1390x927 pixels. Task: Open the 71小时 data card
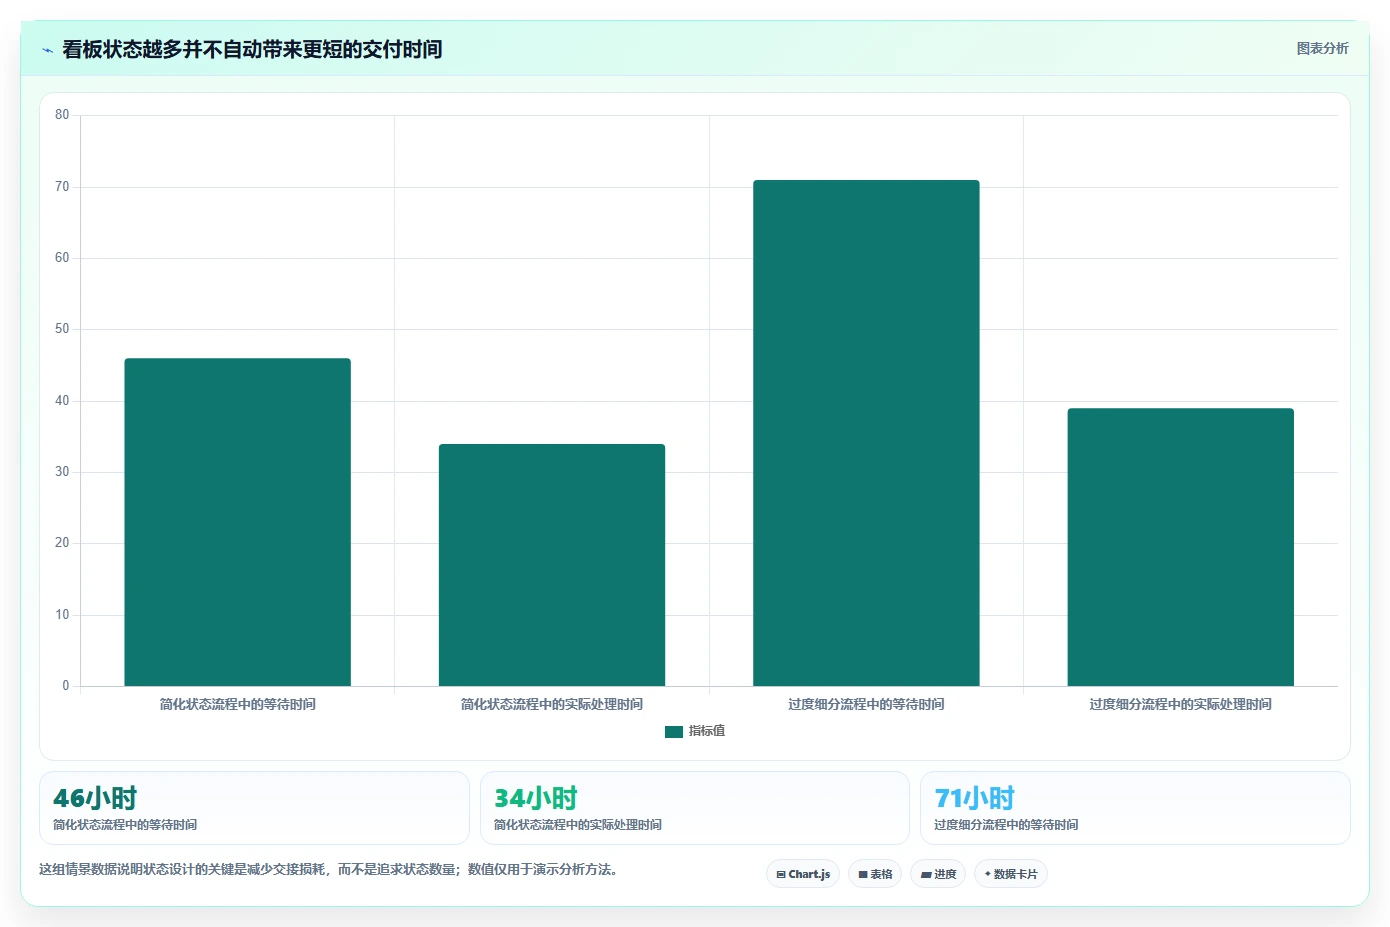click(1135, 808)
